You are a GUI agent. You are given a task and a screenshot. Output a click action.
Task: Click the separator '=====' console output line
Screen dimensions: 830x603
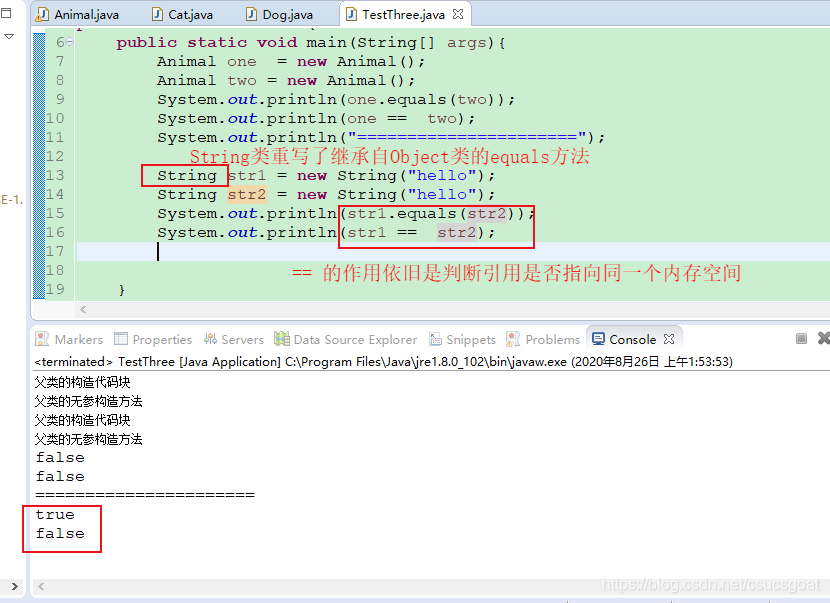145,495
